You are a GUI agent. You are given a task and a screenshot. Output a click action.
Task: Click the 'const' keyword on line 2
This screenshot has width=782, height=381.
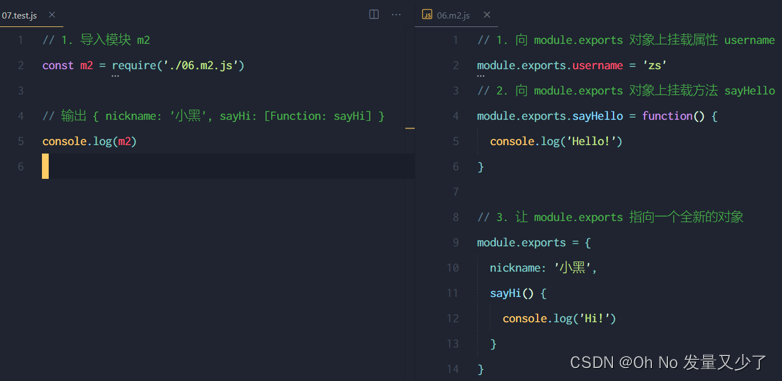(58, 66)
